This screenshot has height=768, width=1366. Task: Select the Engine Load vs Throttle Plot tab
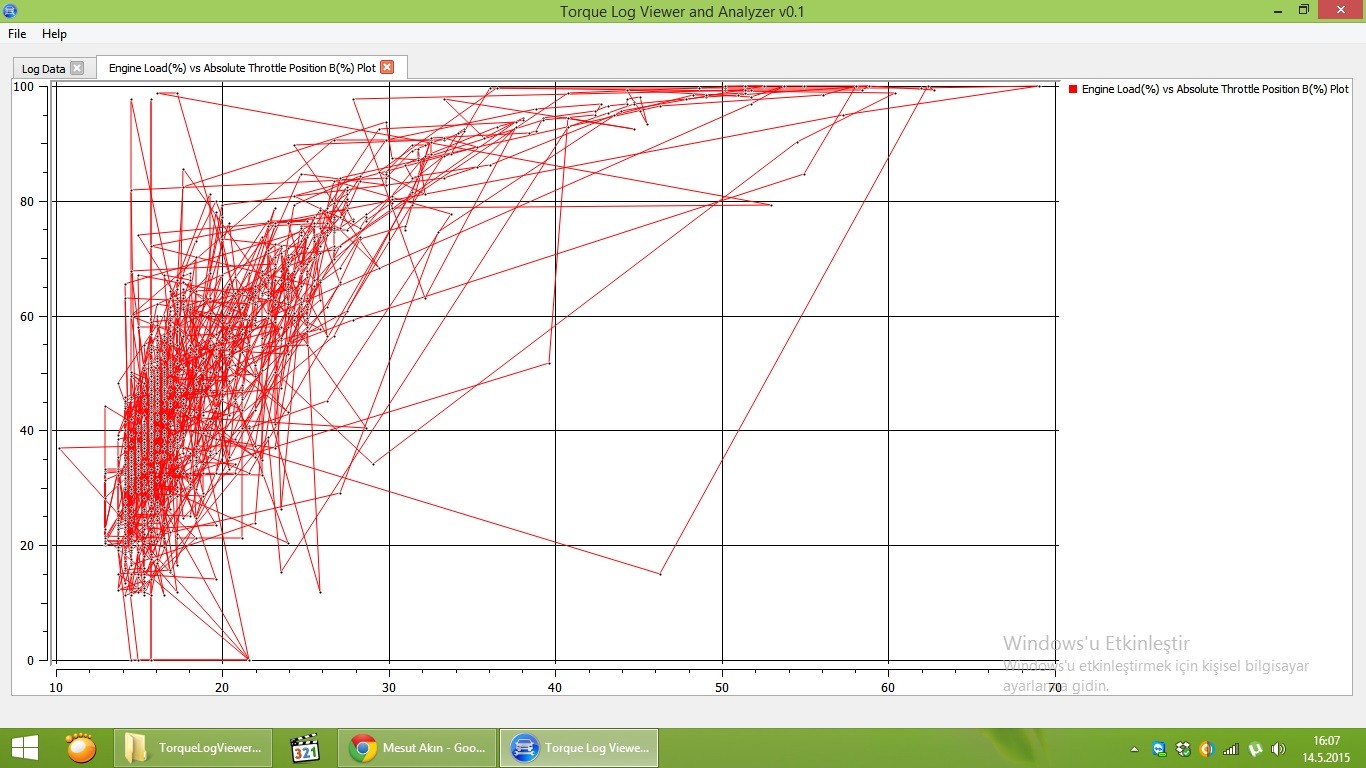click(x=242, y=68)
